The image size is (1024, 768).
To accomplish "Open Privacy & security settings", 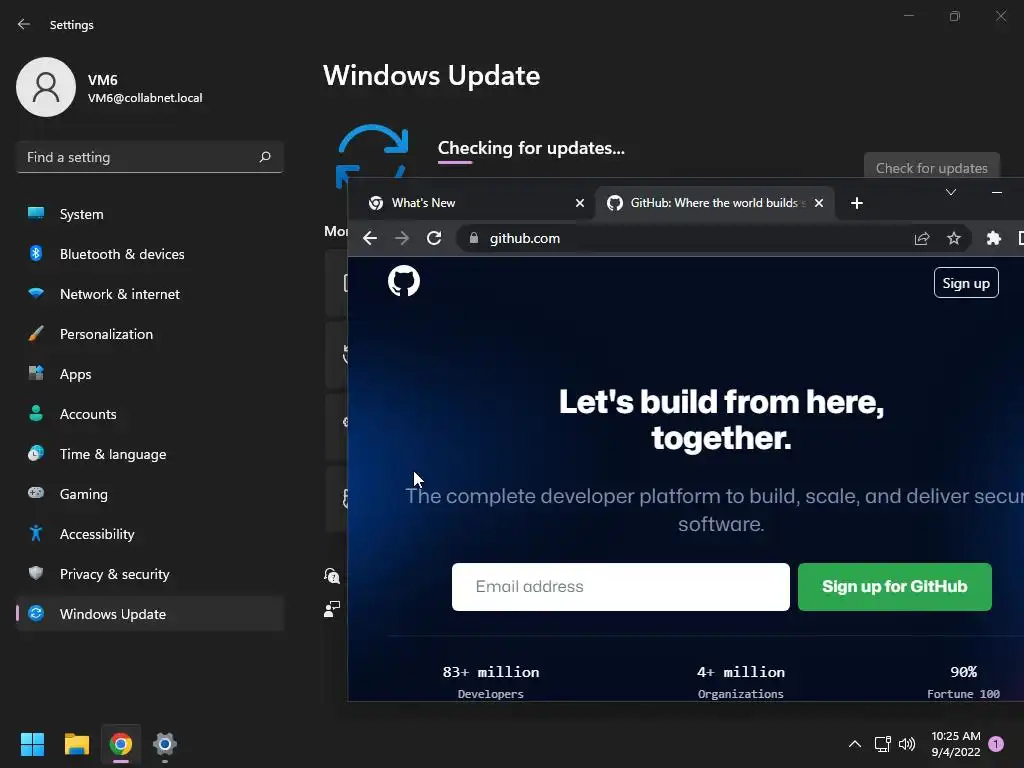I will (150, 574).
